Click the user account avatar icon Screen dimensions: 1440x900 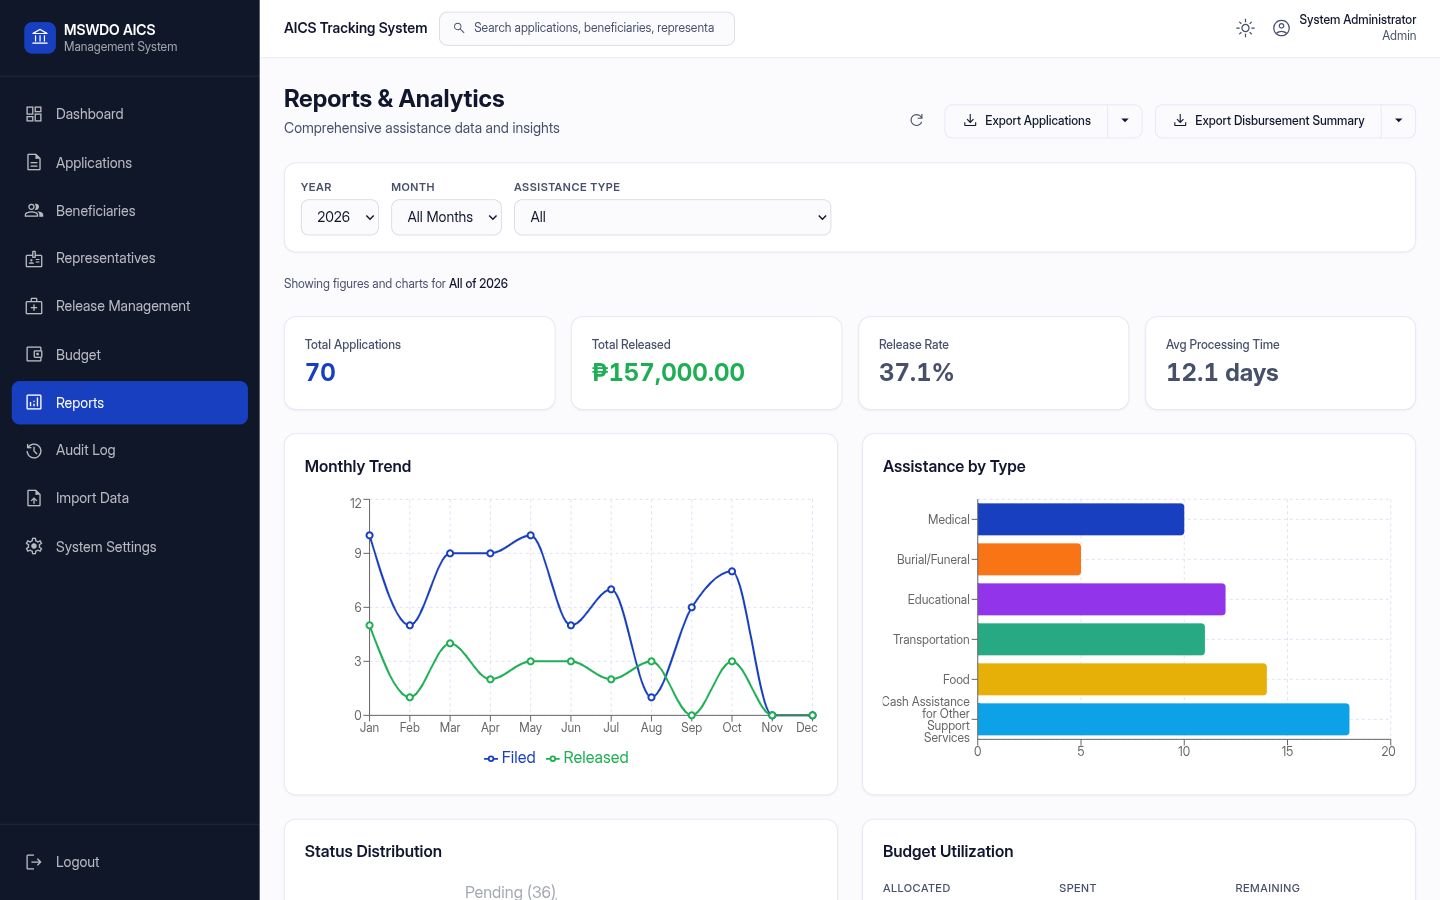coord(1281,28)
